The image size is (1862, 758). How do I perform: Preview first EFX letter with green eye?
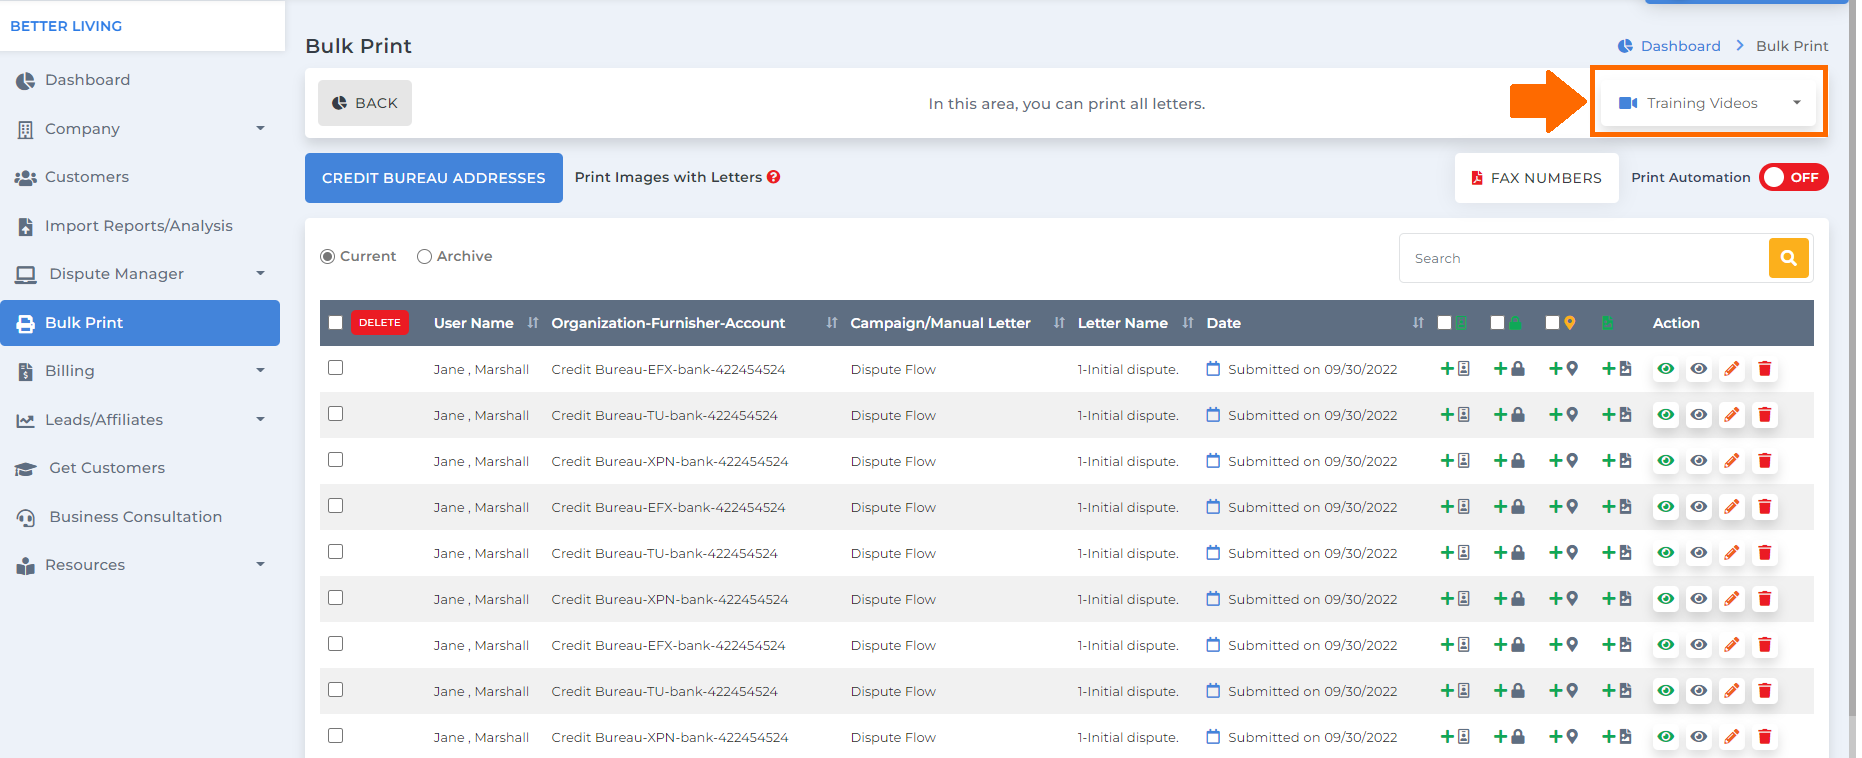click(1666, 369)
